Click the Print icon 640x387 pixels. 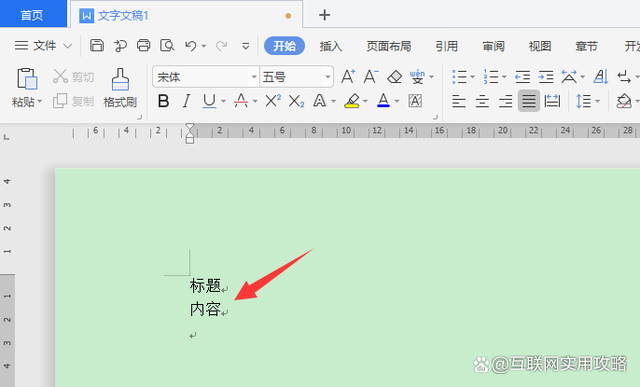tap(143, 45)
